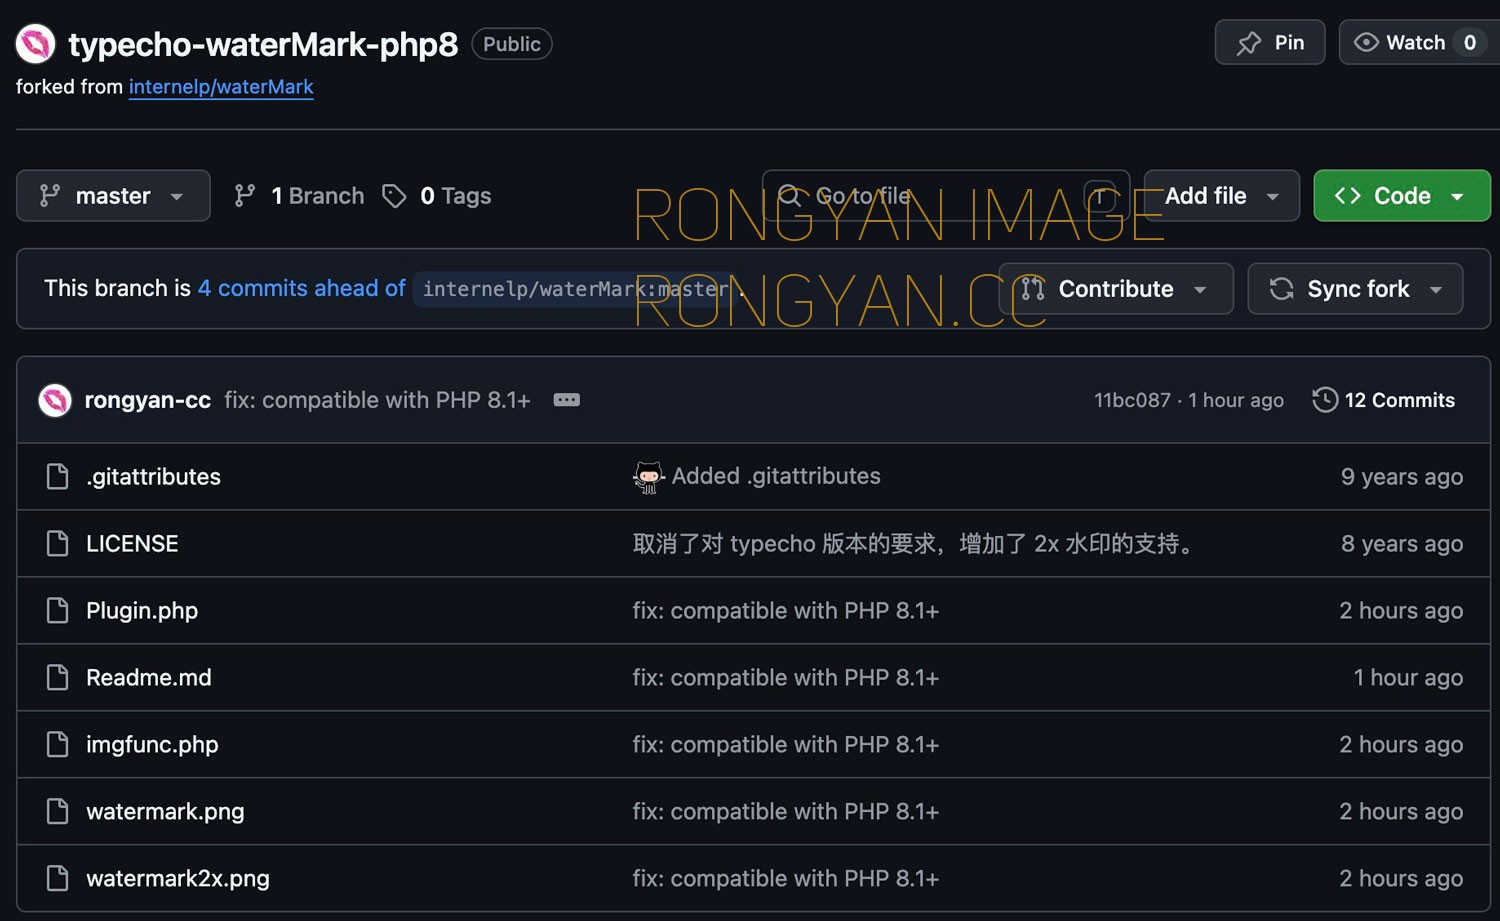1500x921 pixels.
Task: Click the file icon next to .gitattributes
Action: pyautogui.click(x=58, y=477)
